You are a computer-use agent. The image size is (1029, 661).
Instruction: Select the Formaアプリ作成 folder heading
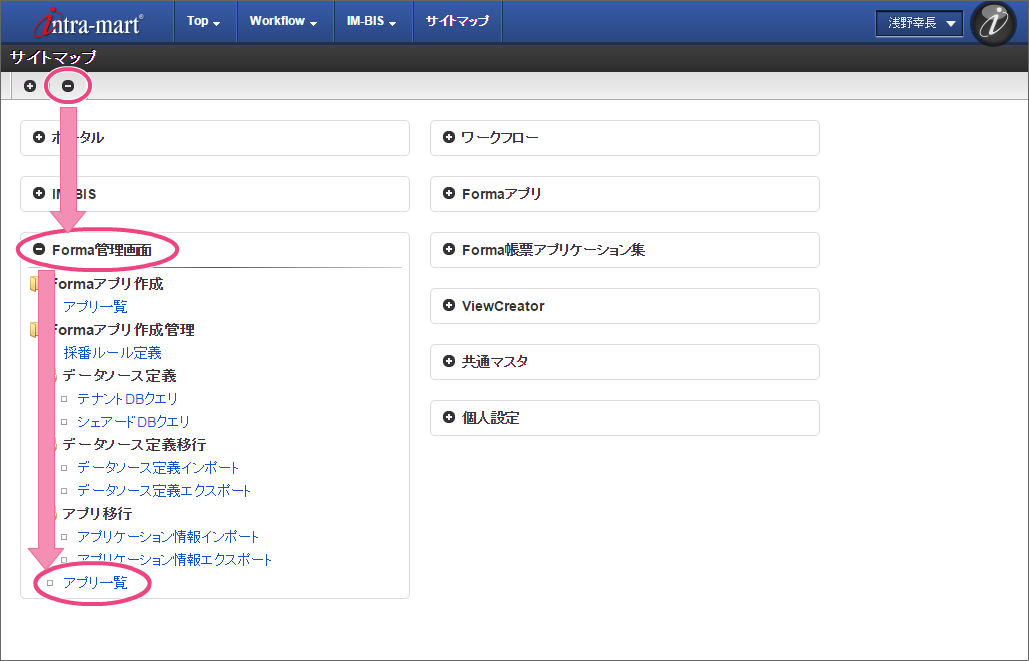(107, 284)
